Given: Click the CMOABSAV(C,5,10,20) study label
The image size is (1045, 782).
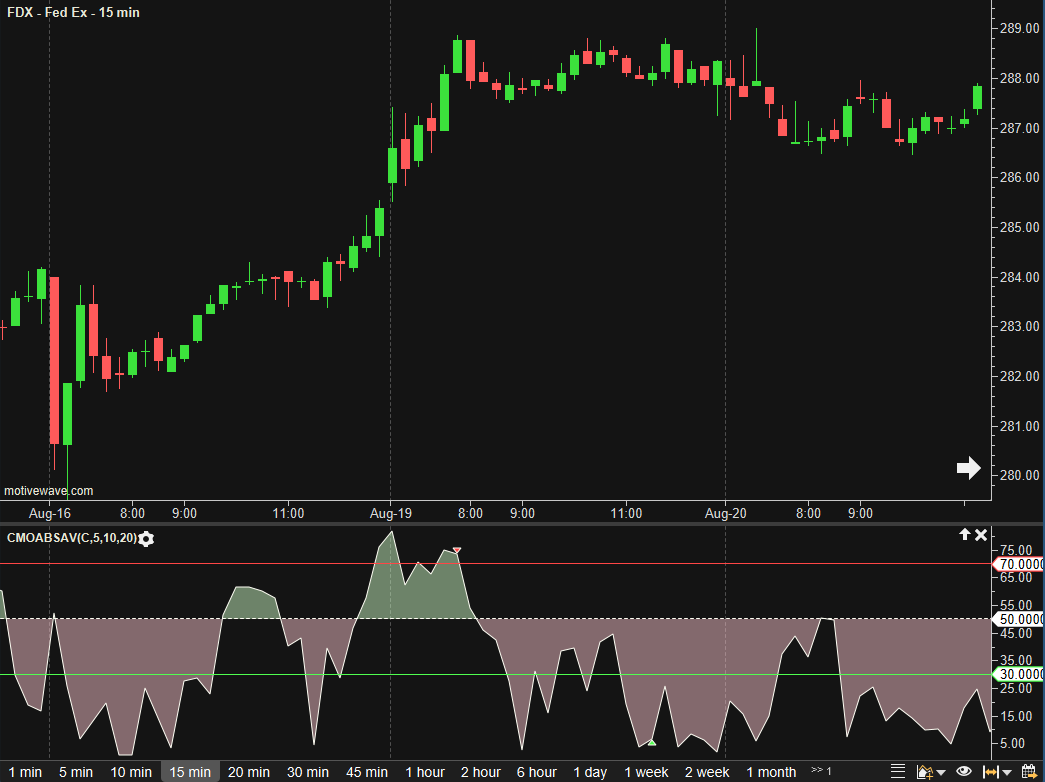Looking at the screenshot, I should point(71,539).
